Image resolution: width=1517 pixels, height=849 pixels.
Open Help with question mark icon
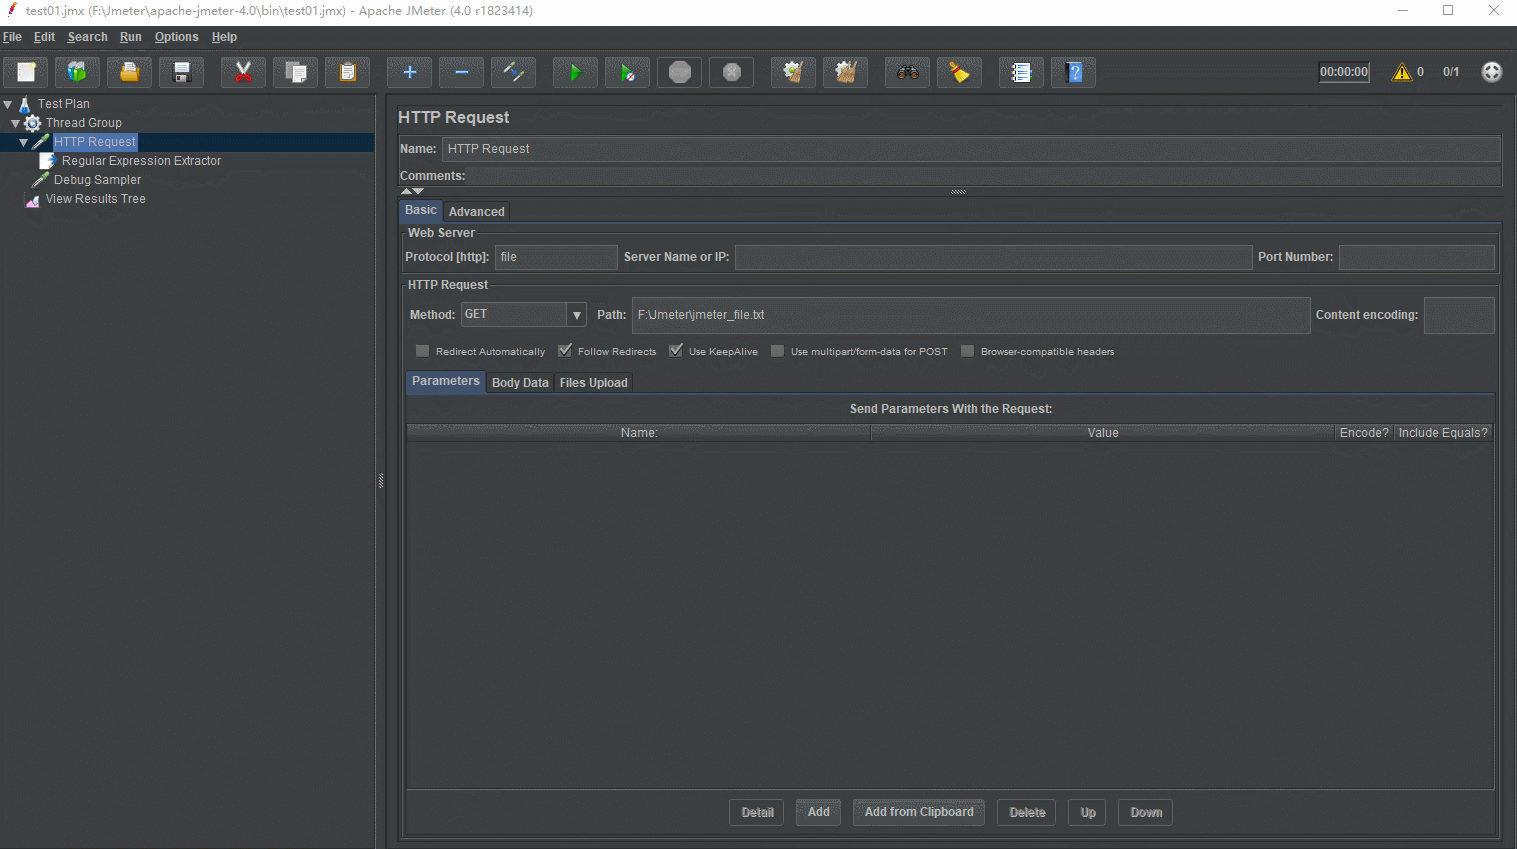click(x=1073, y=72)
